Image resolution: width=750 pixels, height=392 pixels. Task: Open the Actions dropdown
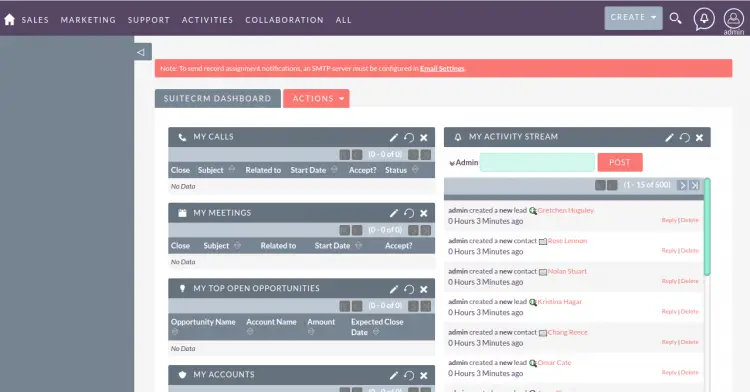(316, 98)
